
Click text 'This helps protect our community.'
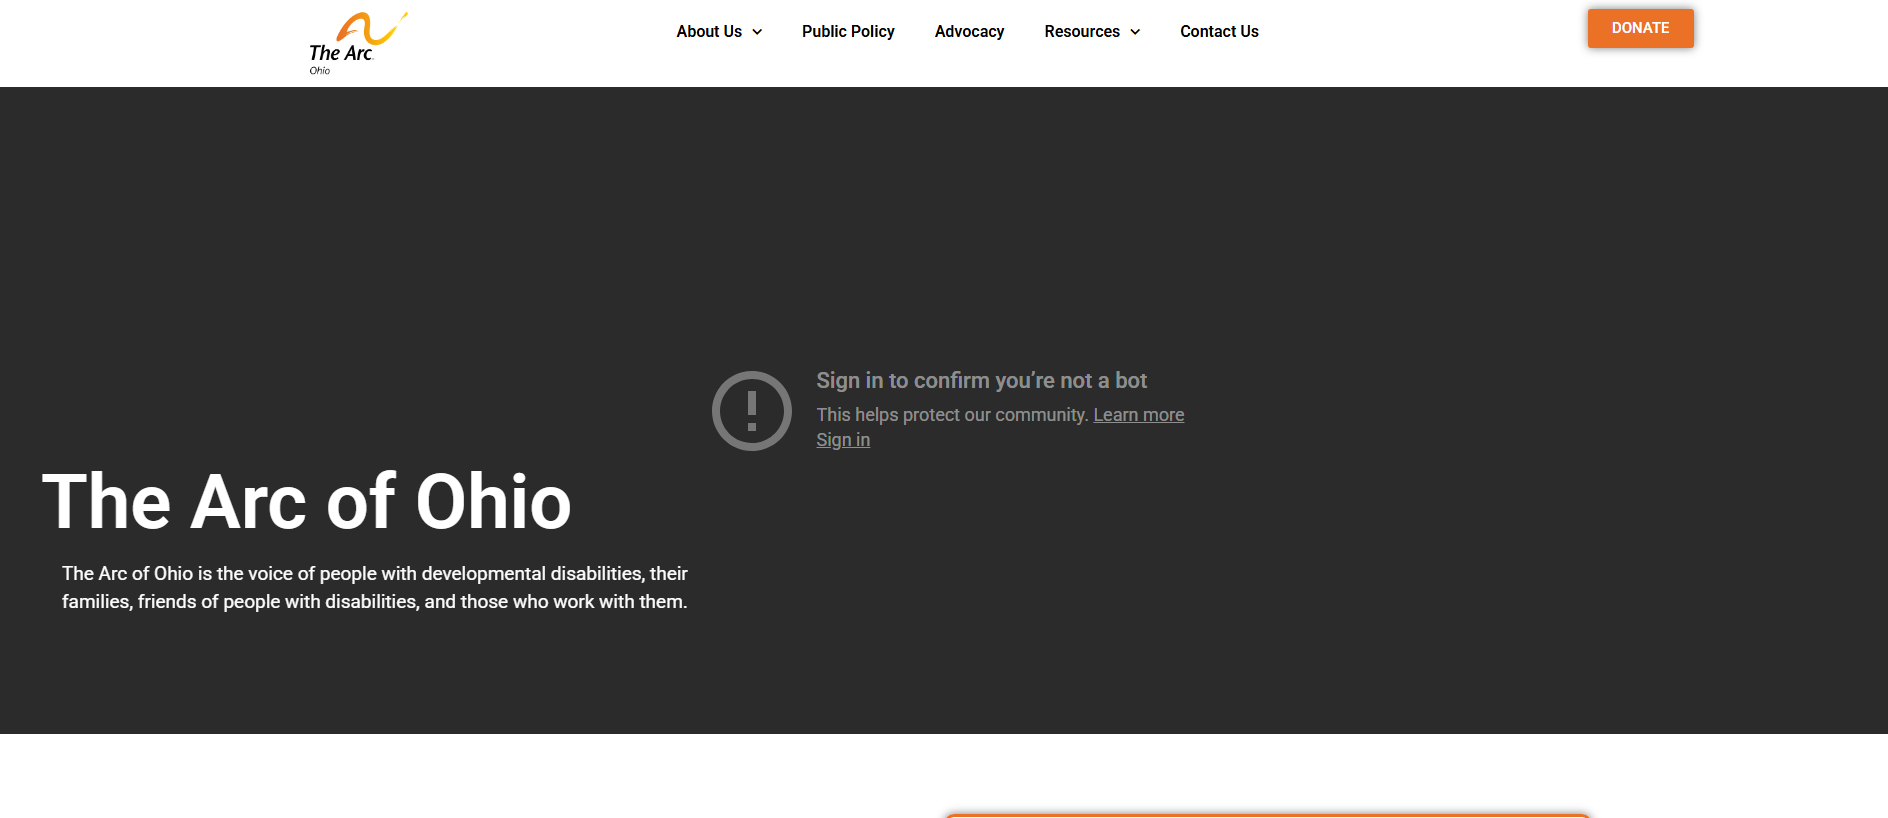[952, 415]
